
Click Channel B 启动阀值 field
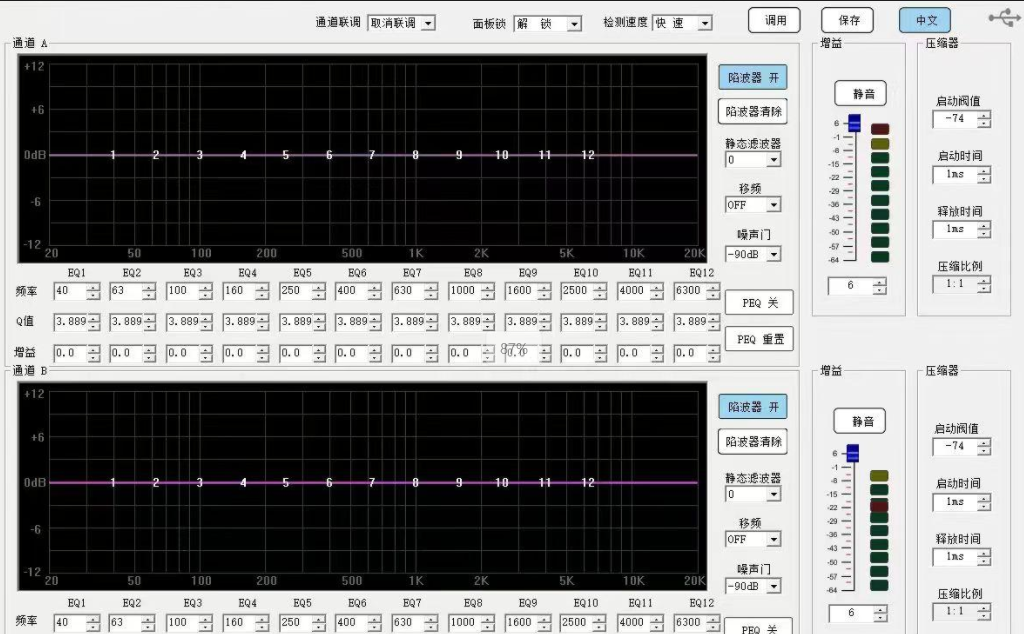point(955,447)
